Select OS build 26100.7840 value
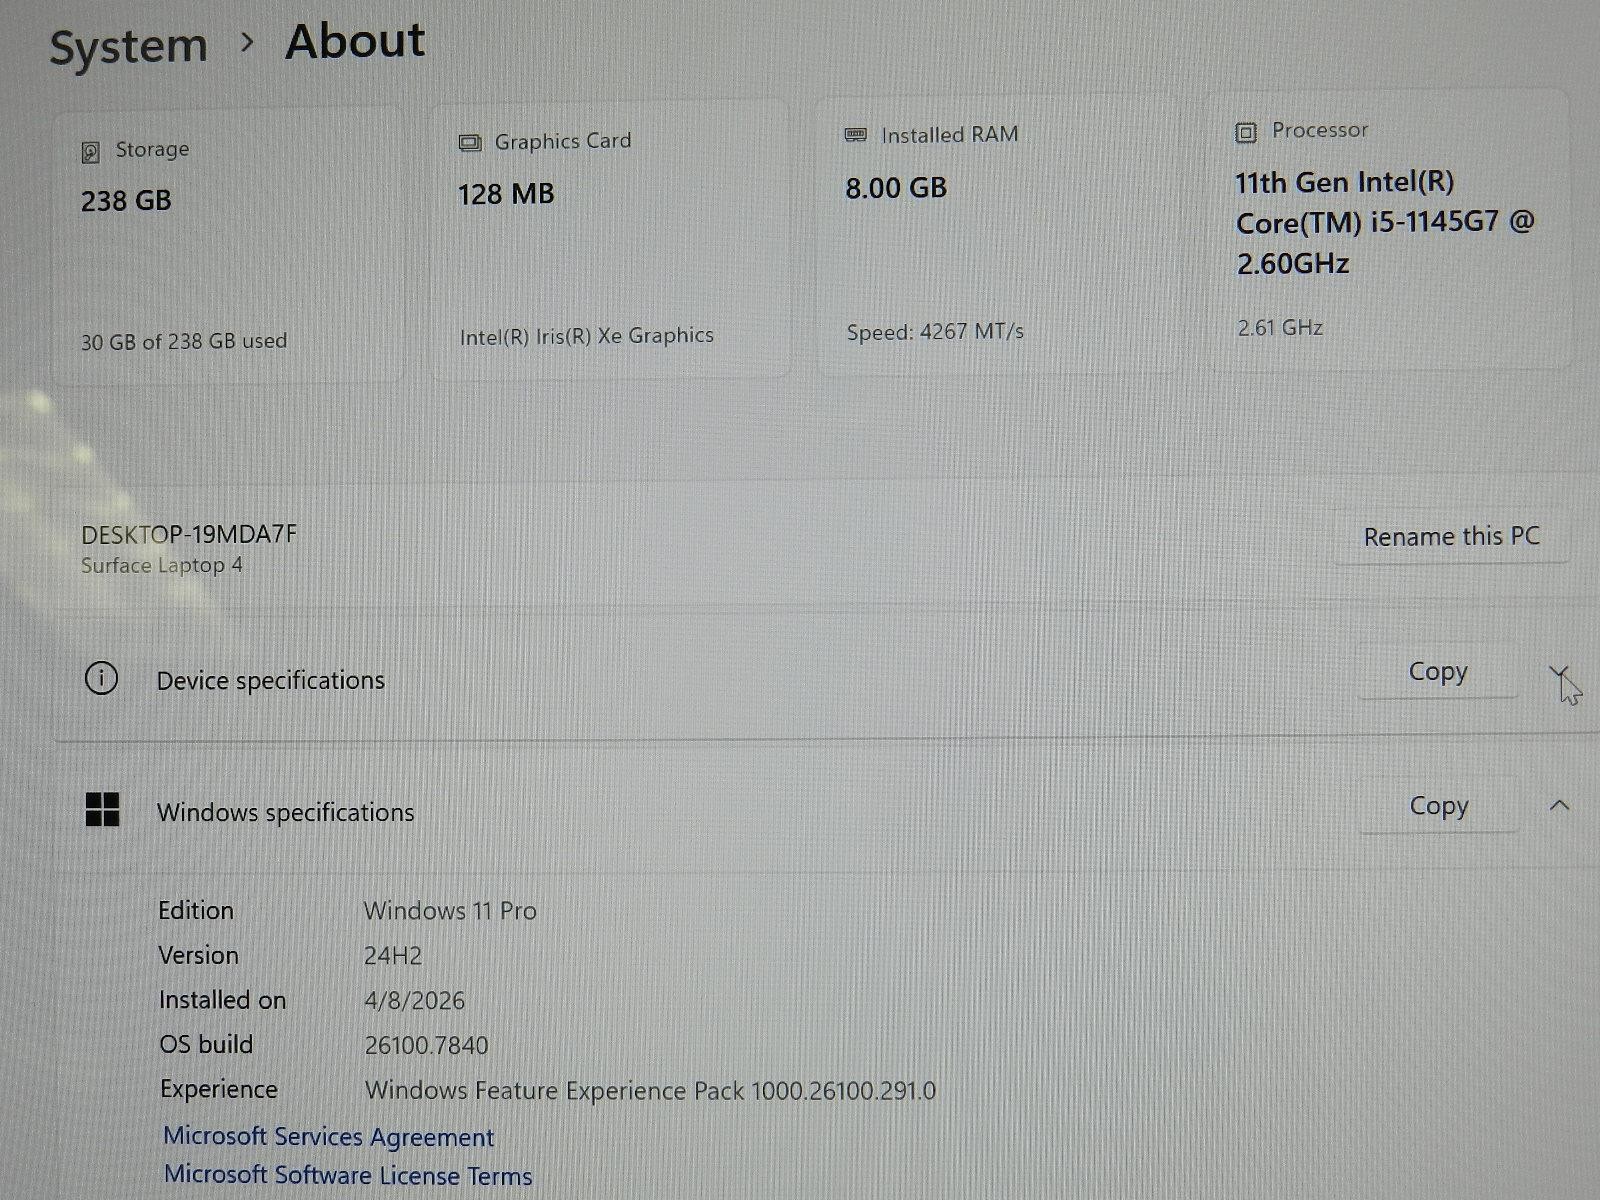 (x=426, y=1045)
